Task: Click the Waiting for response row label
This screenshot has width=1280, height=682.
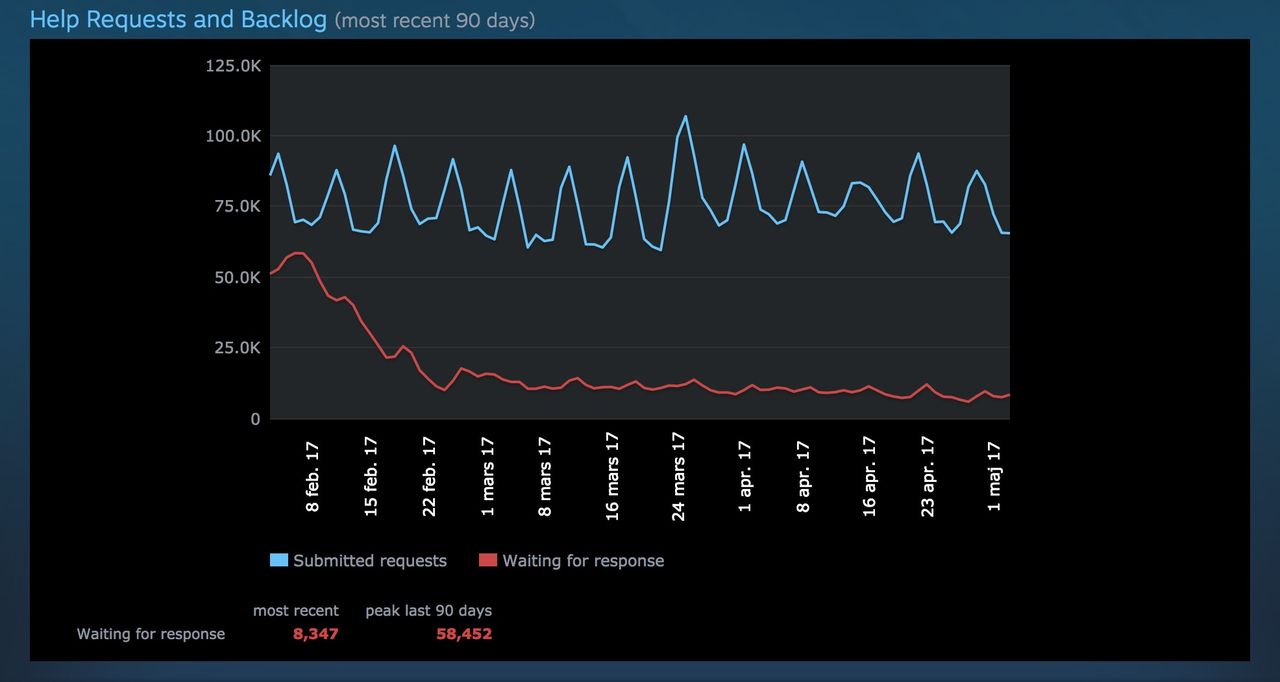Action: (x=151, y=633)
